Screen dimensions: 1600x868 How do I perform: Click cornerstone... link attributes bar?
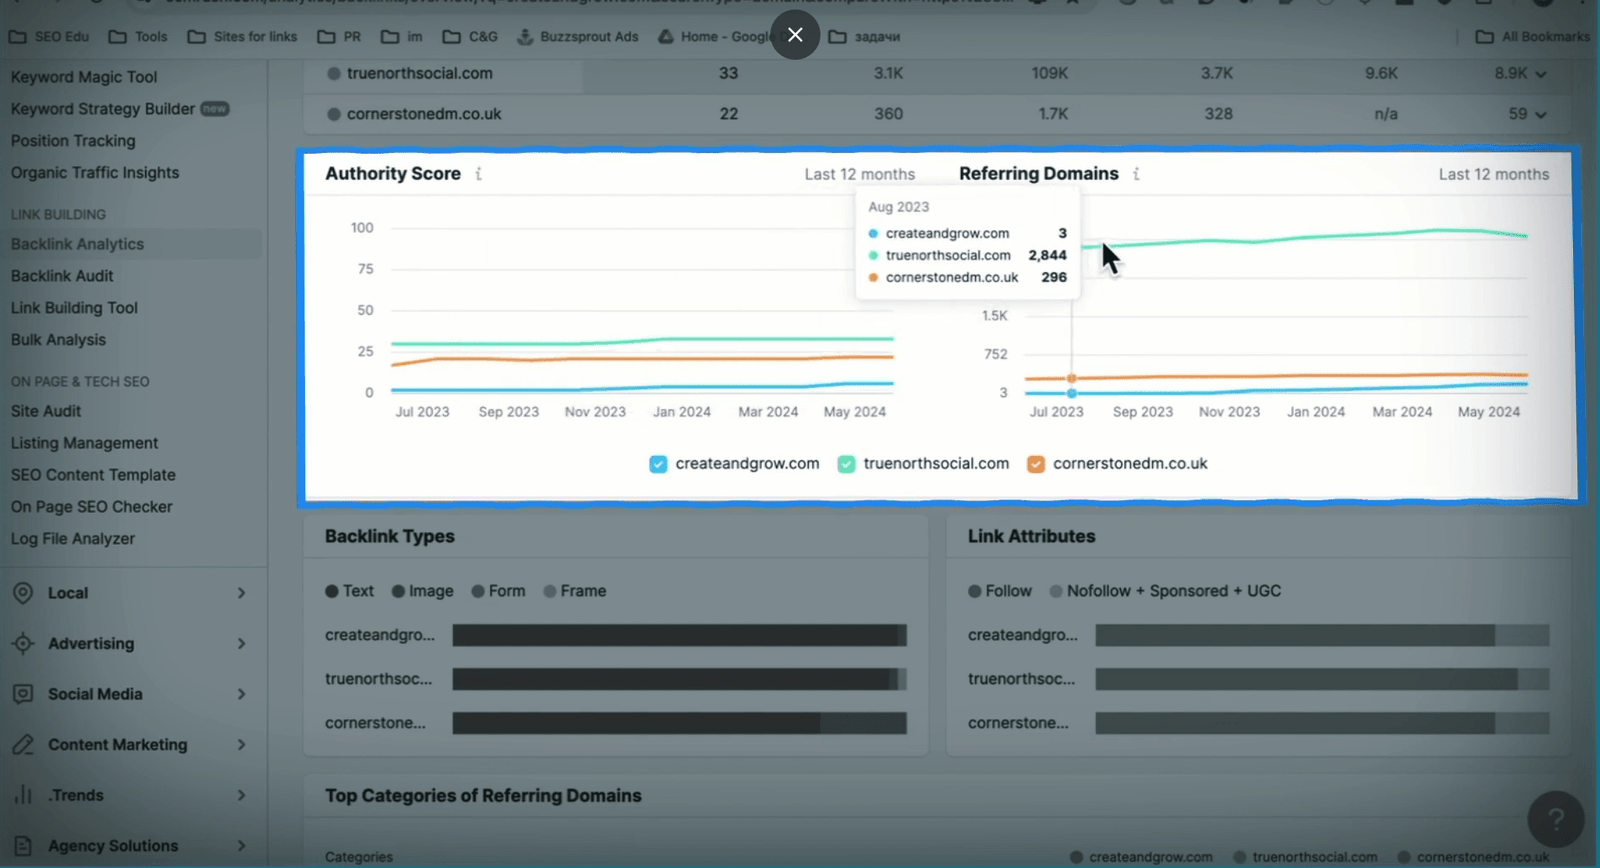[x=1322, y=723]
